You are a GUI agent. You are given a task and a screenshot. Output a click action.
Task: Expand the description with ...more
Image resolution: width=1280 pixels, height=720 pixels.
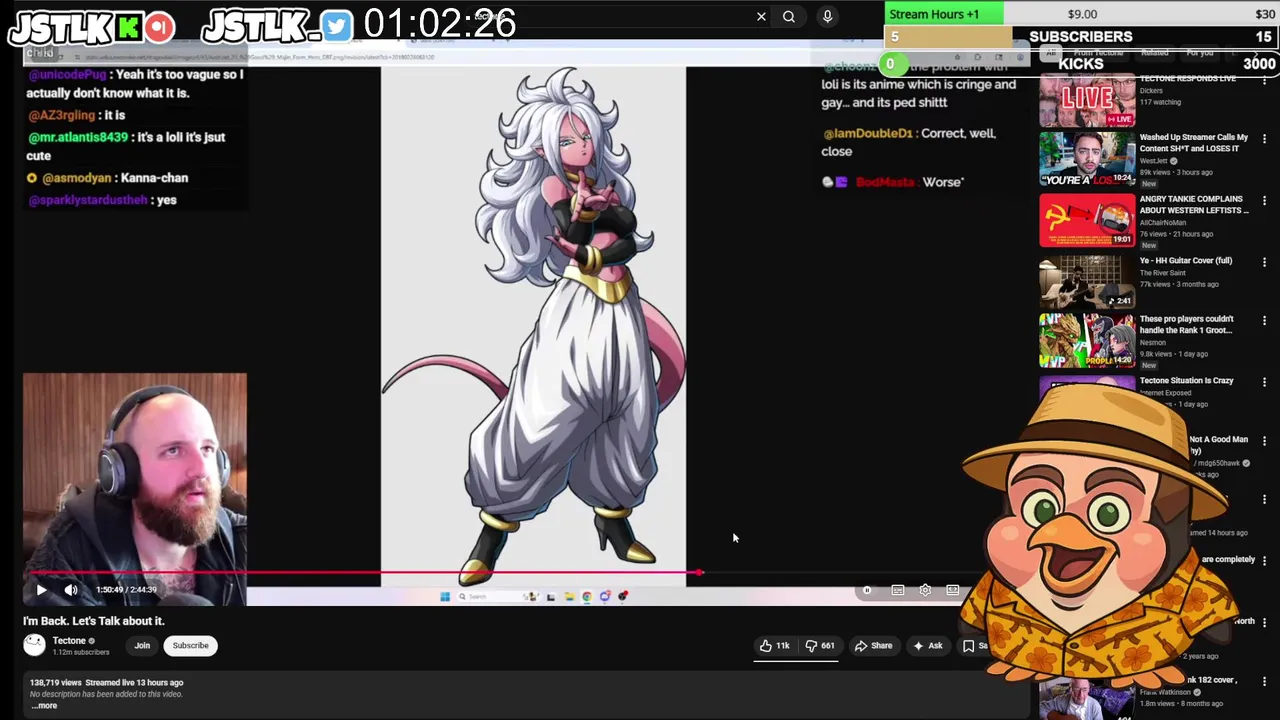pos(44,705)
